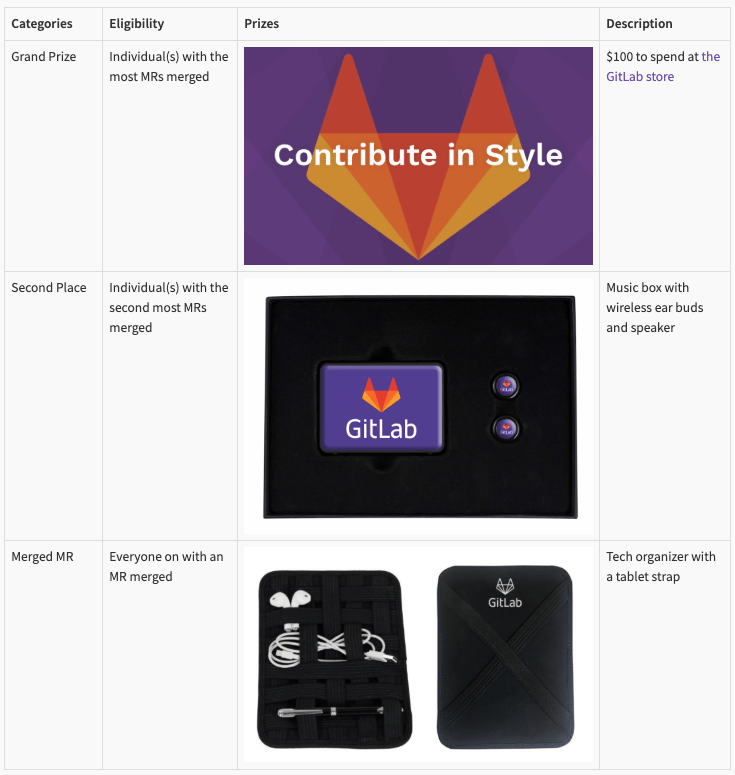This screenshot has width=735, height=775.
Task: Click the Tech organizer description text
Action: 661,566
